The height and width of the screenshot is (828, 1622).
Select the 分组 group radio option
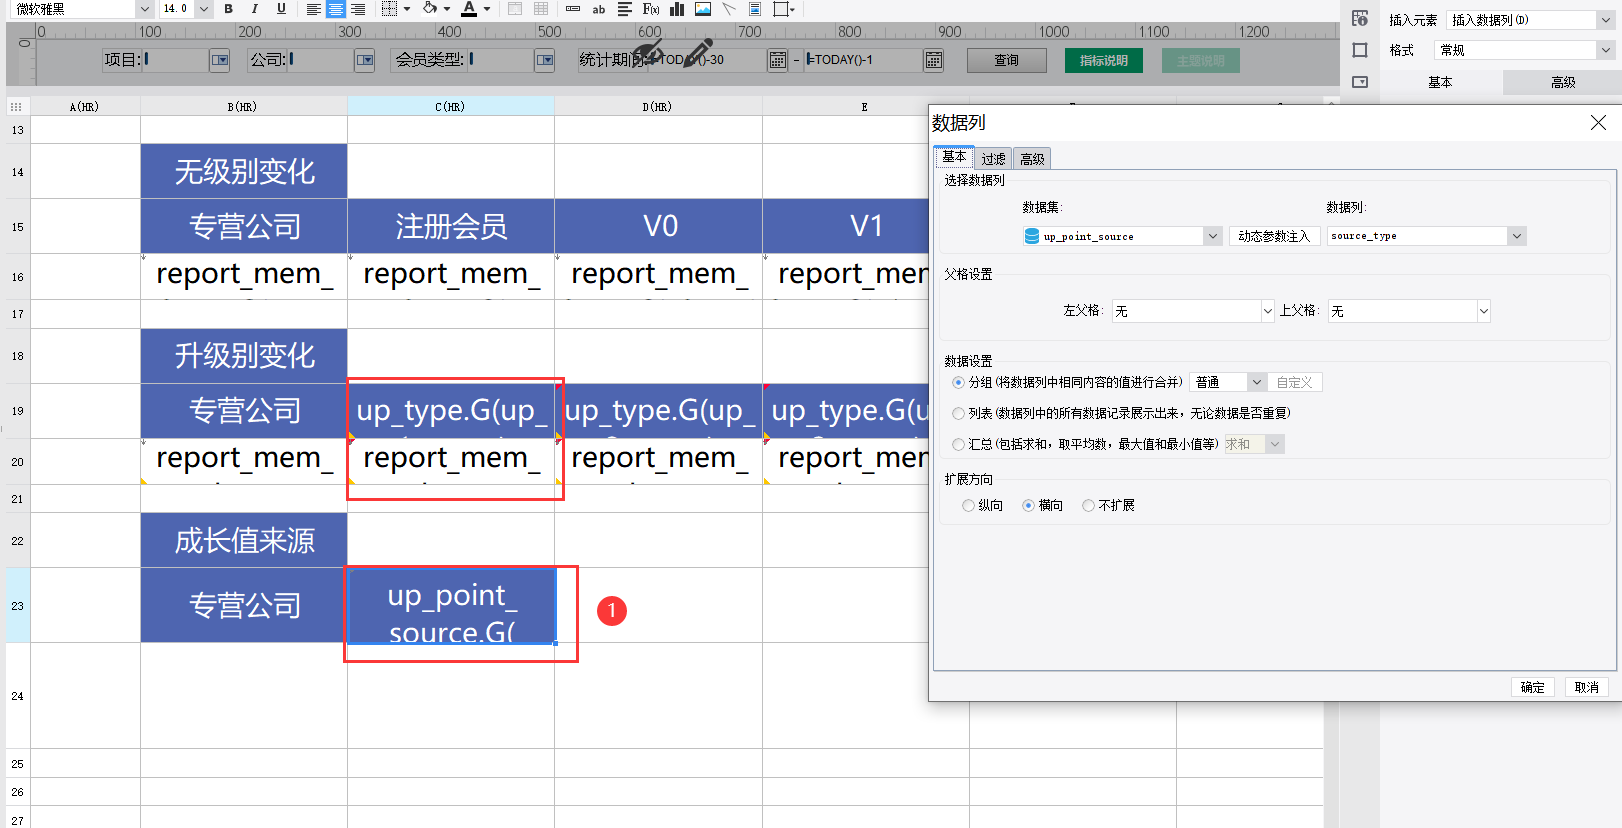(x=959, y=382)
